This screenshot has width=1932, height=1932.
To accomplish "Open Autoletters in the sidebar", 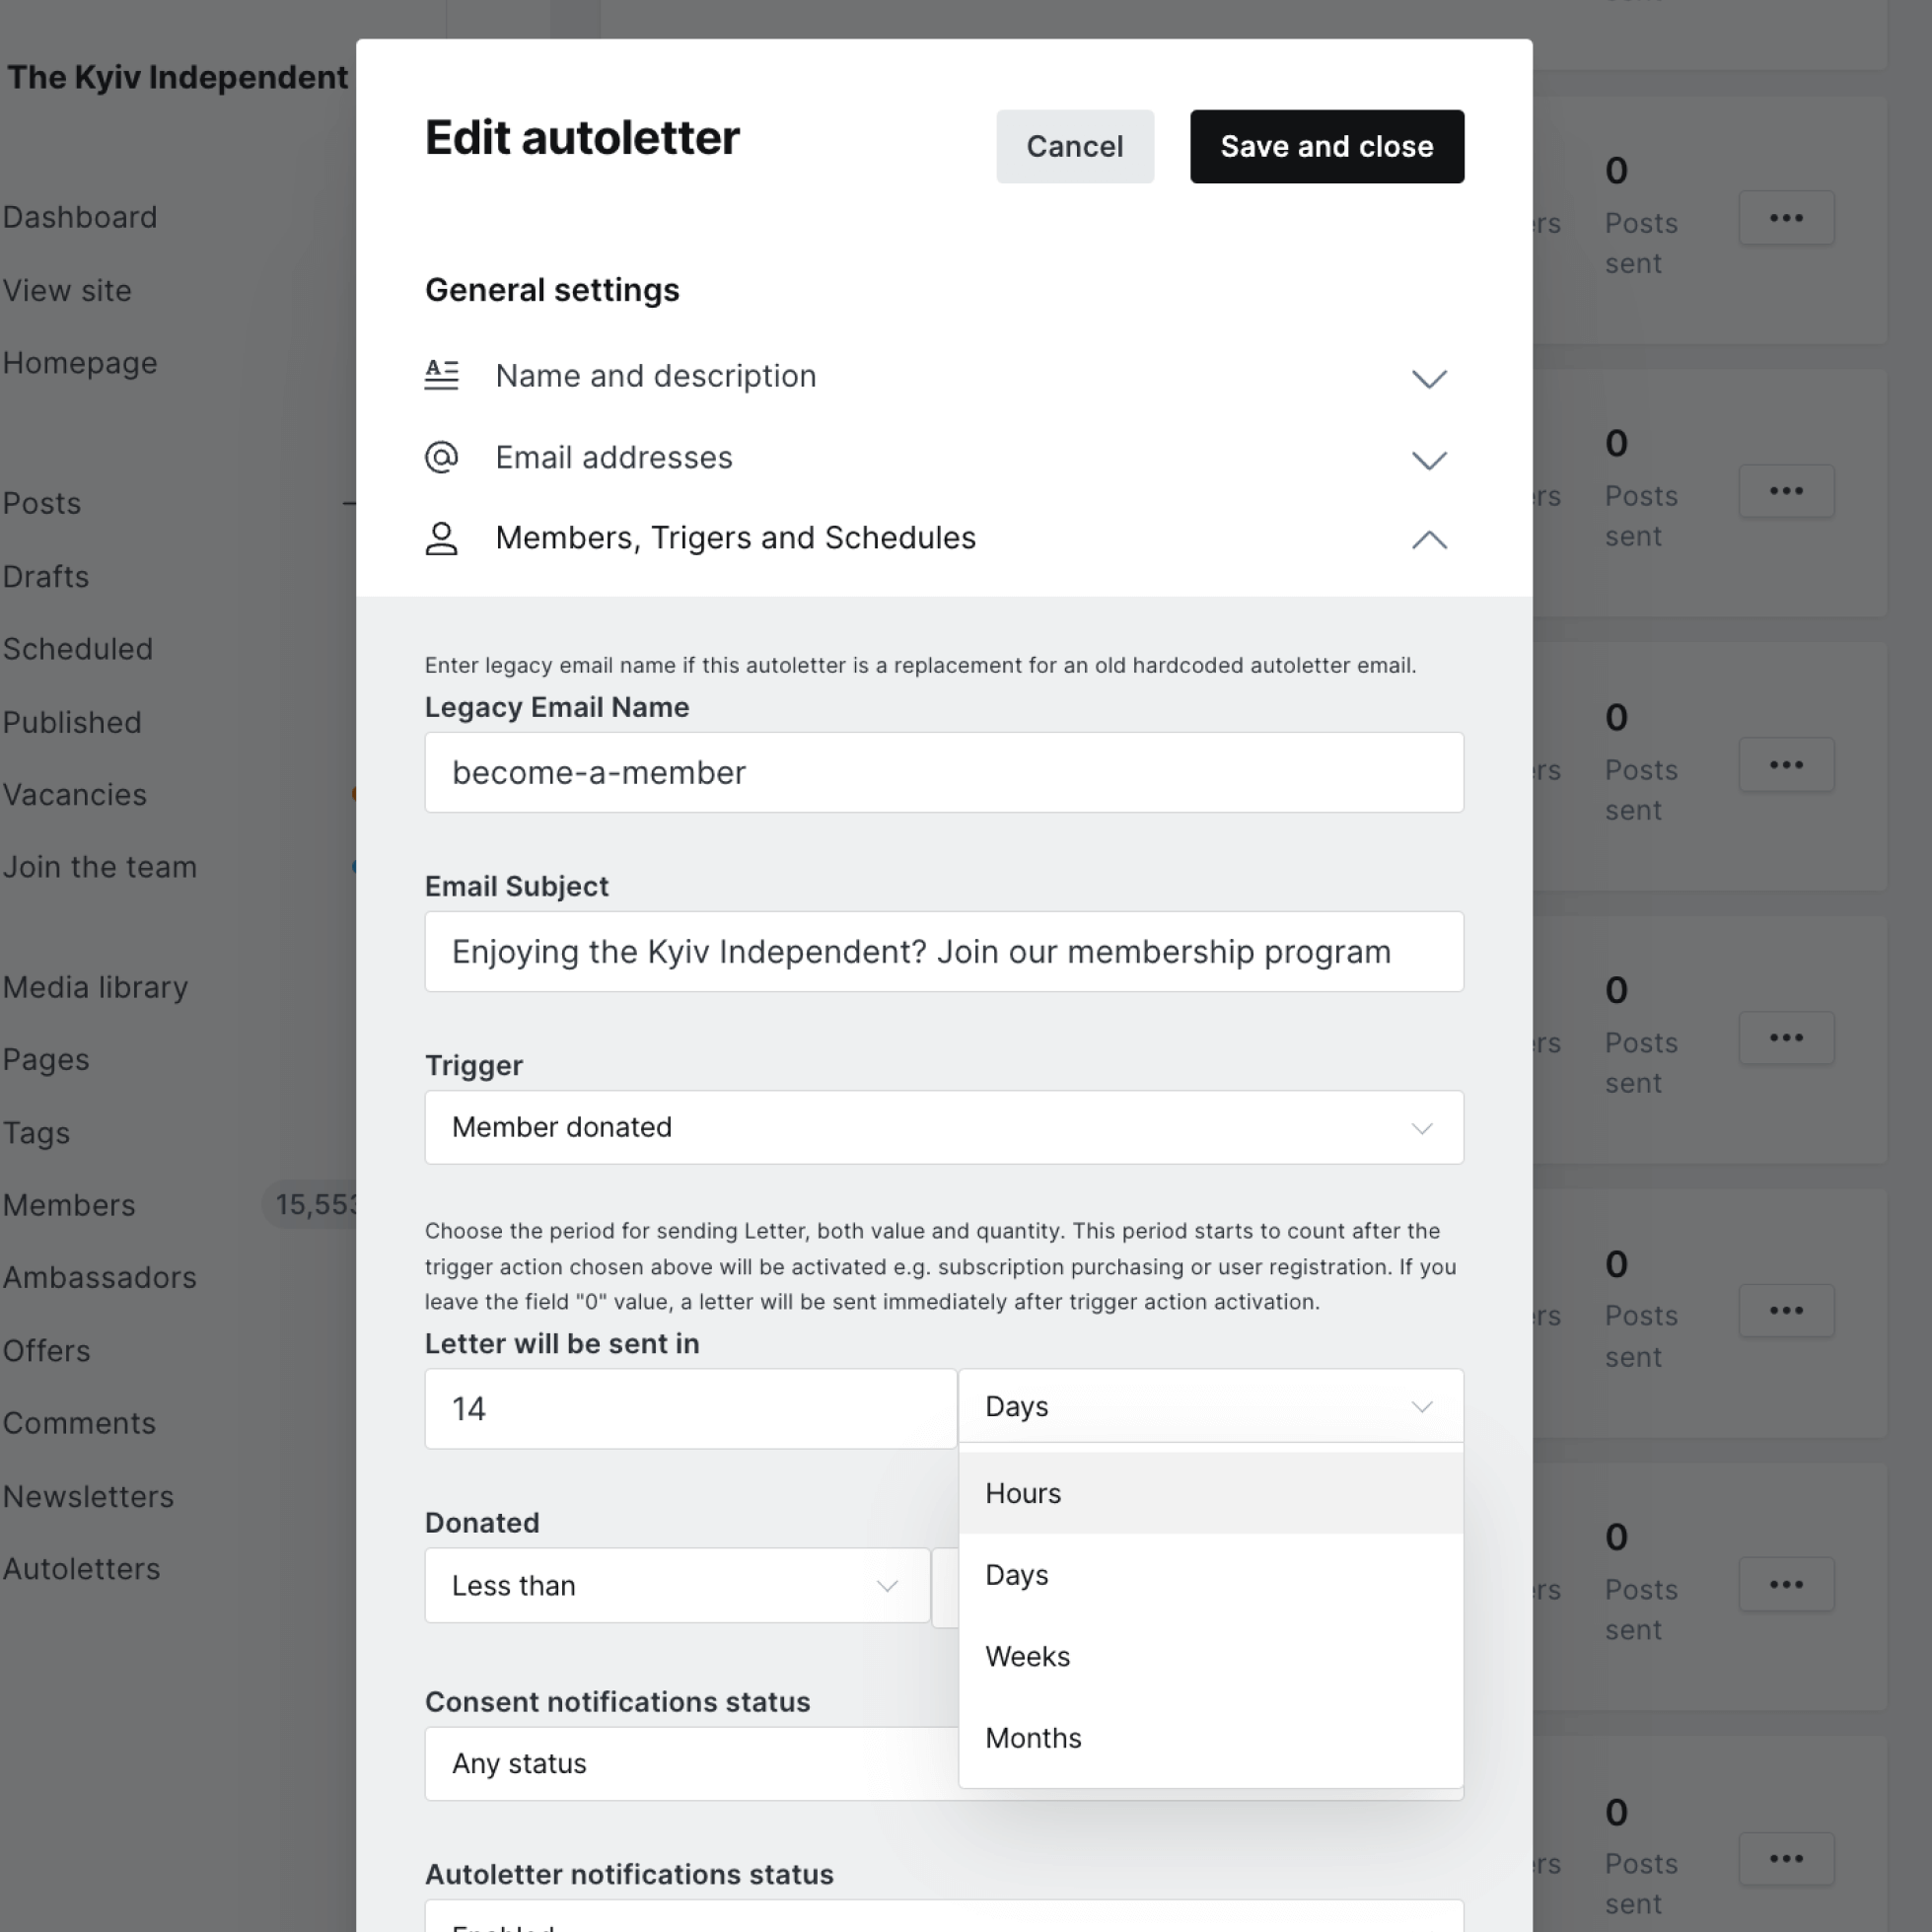I will tap(81, 1568).
